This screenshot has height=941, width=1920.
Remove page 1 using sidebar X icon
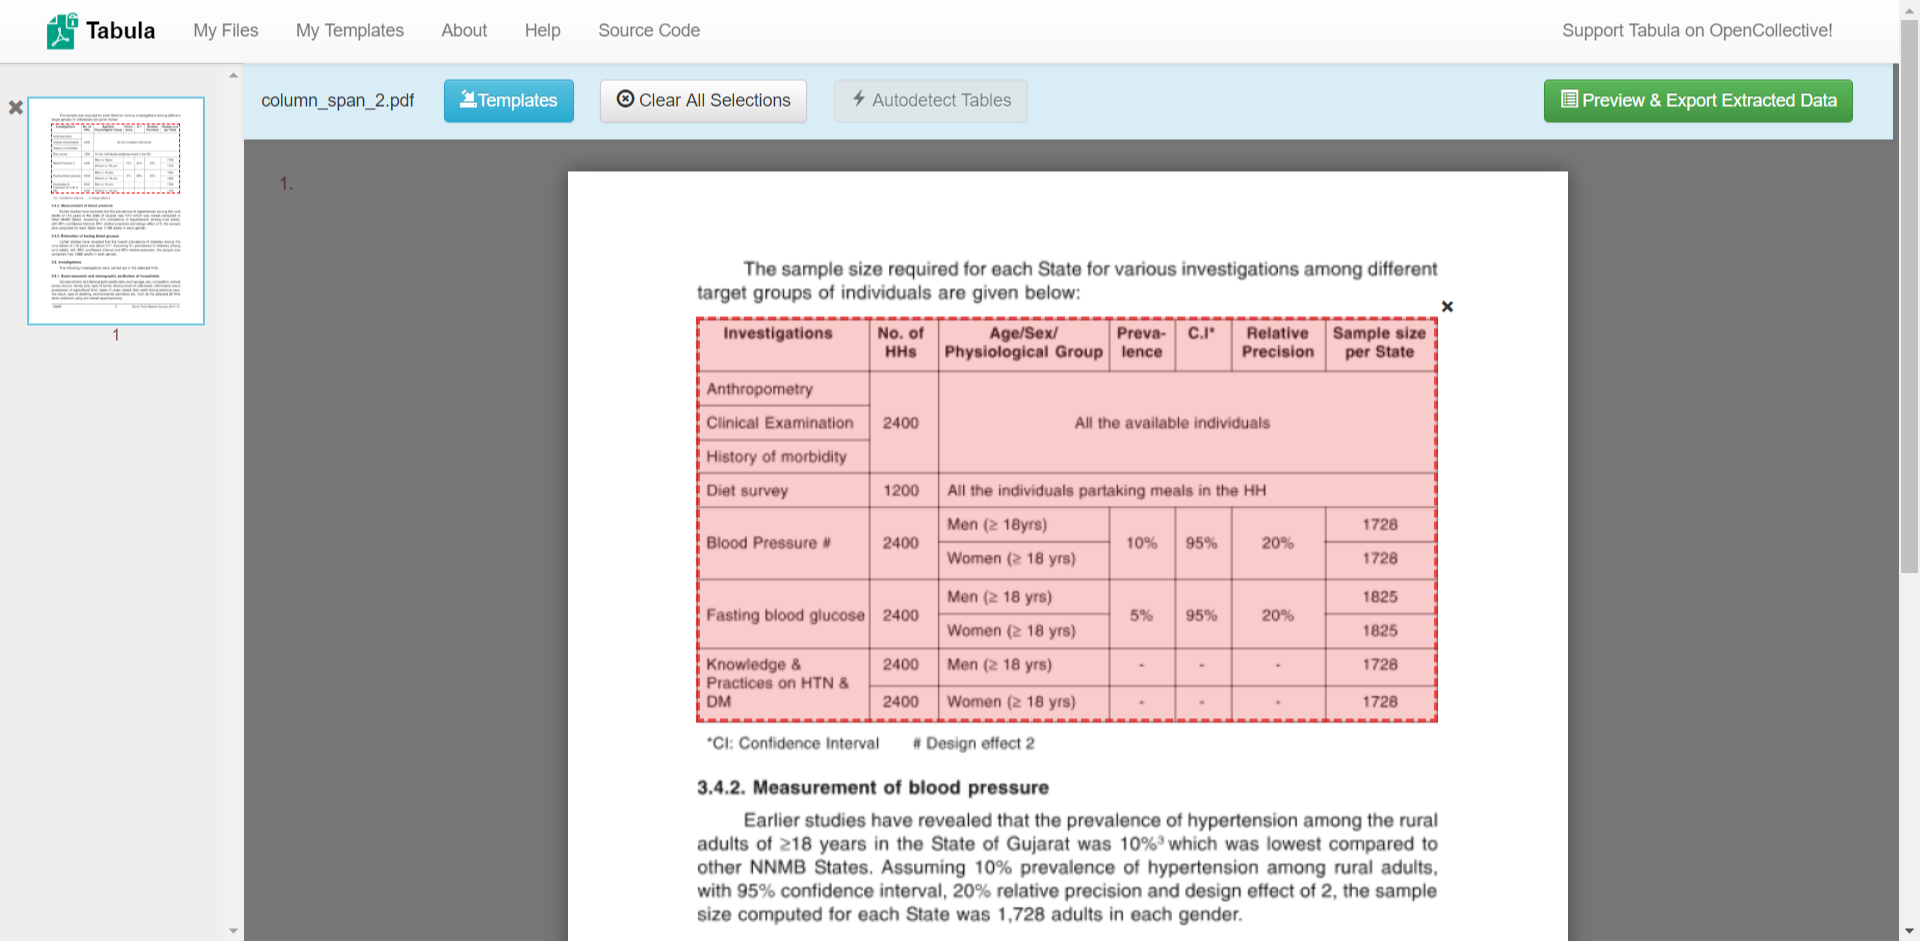[x=16, y=107]
